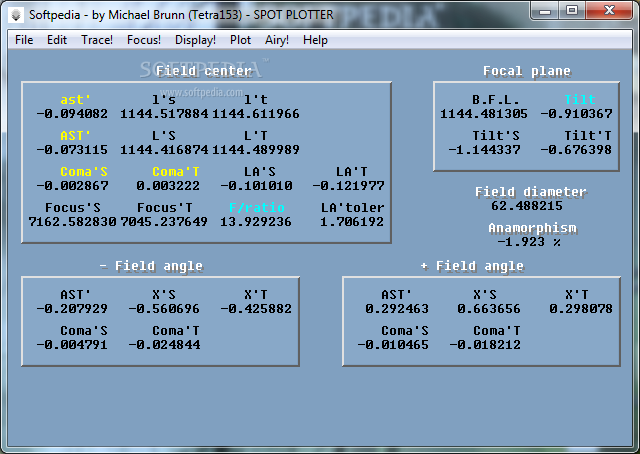Select the value -0.094082
Image resolution: width=640 pixels, height=454 pixels.
[x=72, y=114]
